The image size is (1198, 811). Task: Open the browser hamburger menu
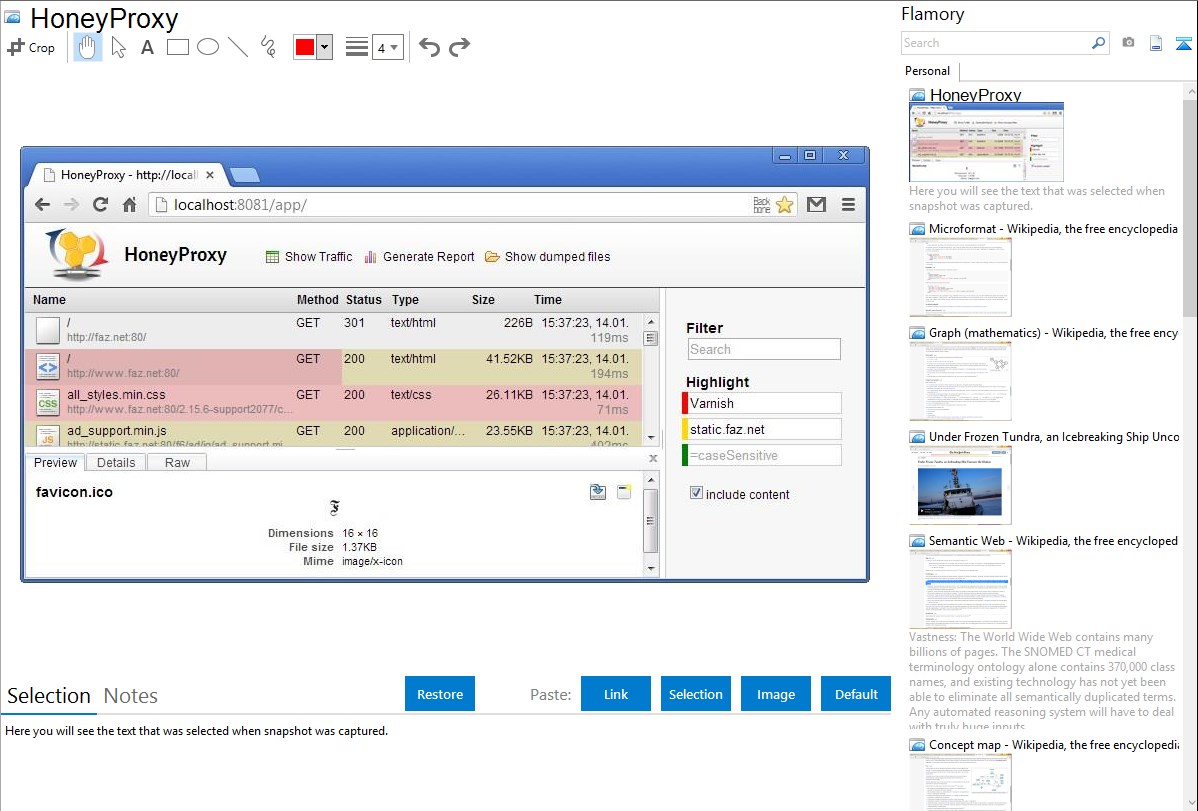848,205
